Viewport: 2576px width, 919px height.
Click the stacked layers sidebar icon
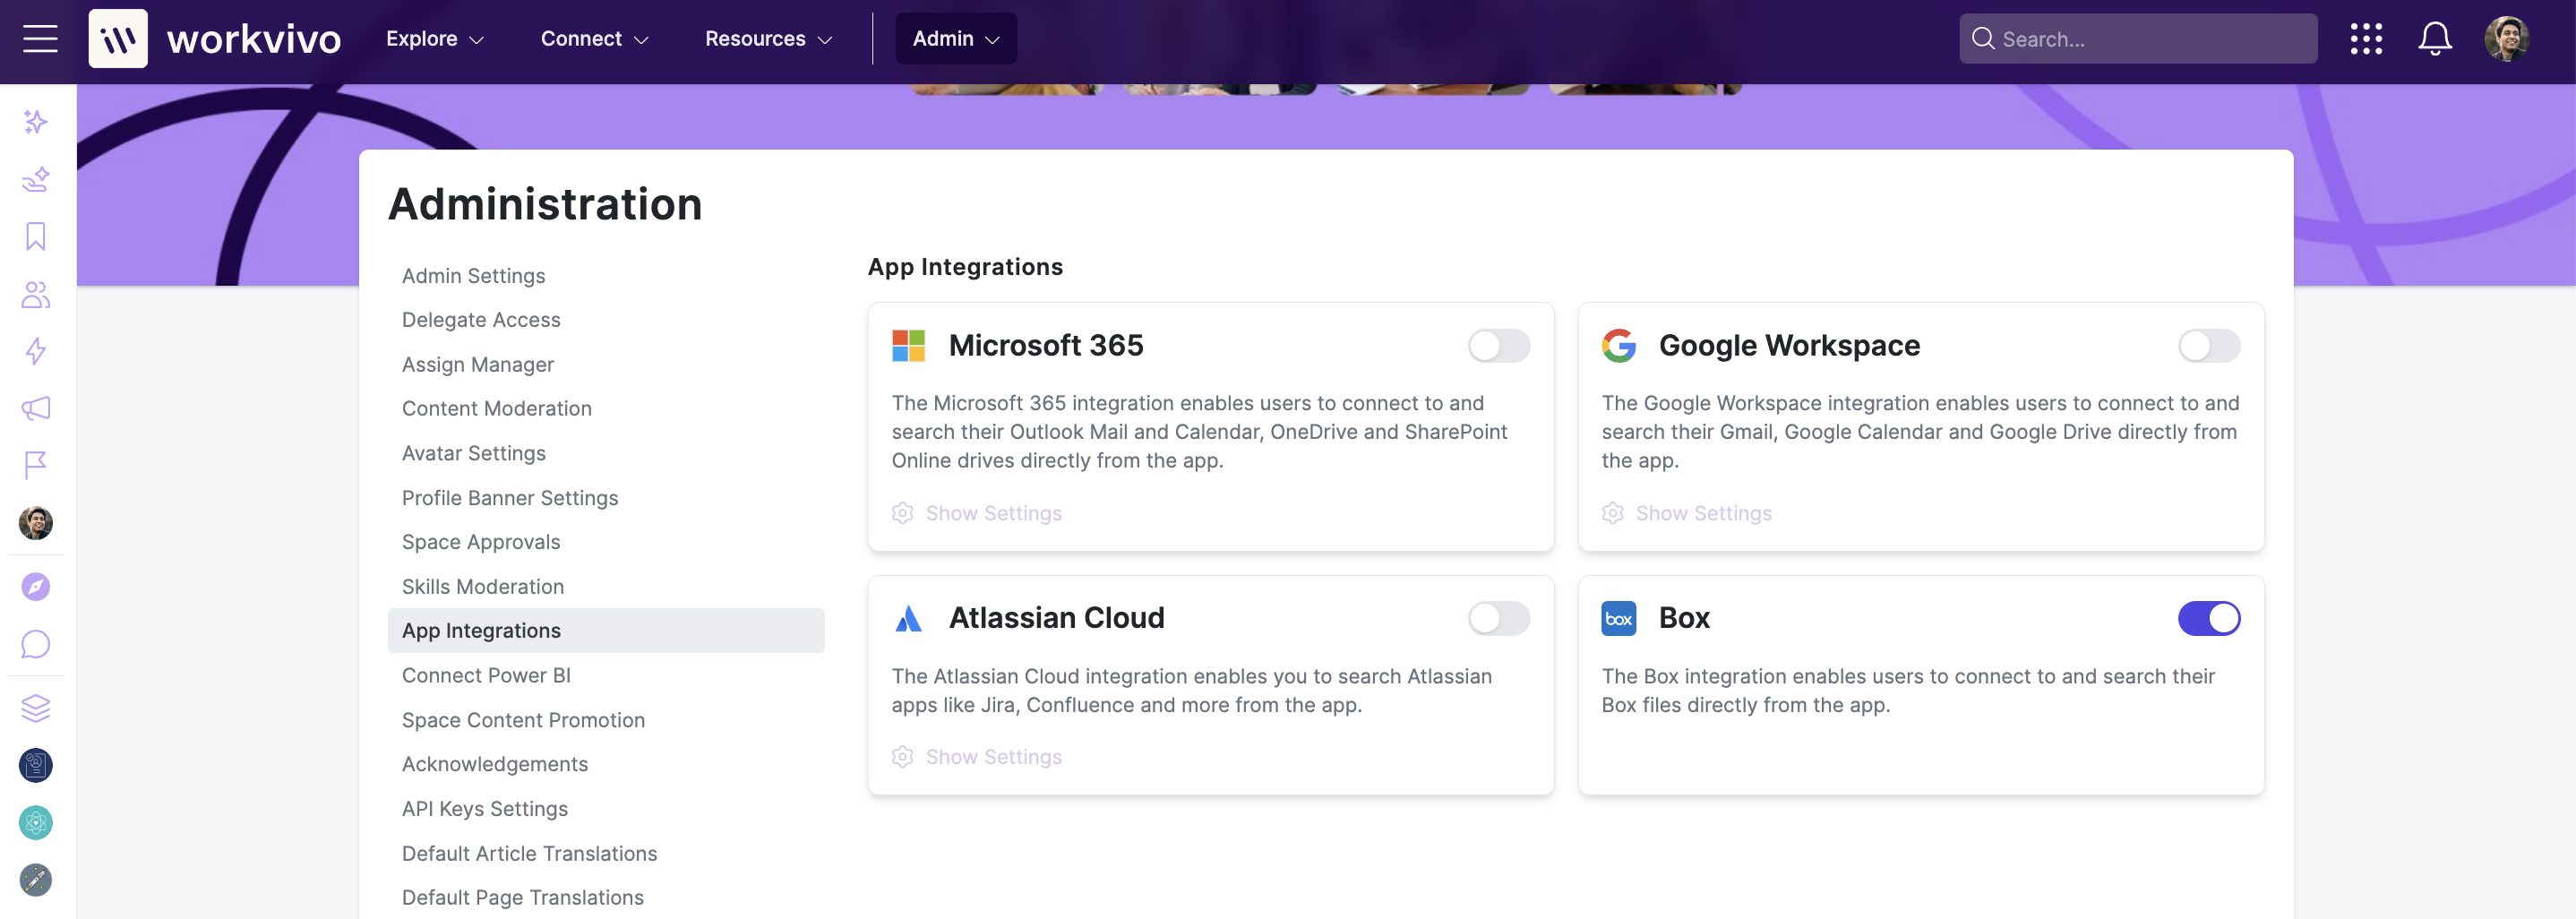click(36, 708)
